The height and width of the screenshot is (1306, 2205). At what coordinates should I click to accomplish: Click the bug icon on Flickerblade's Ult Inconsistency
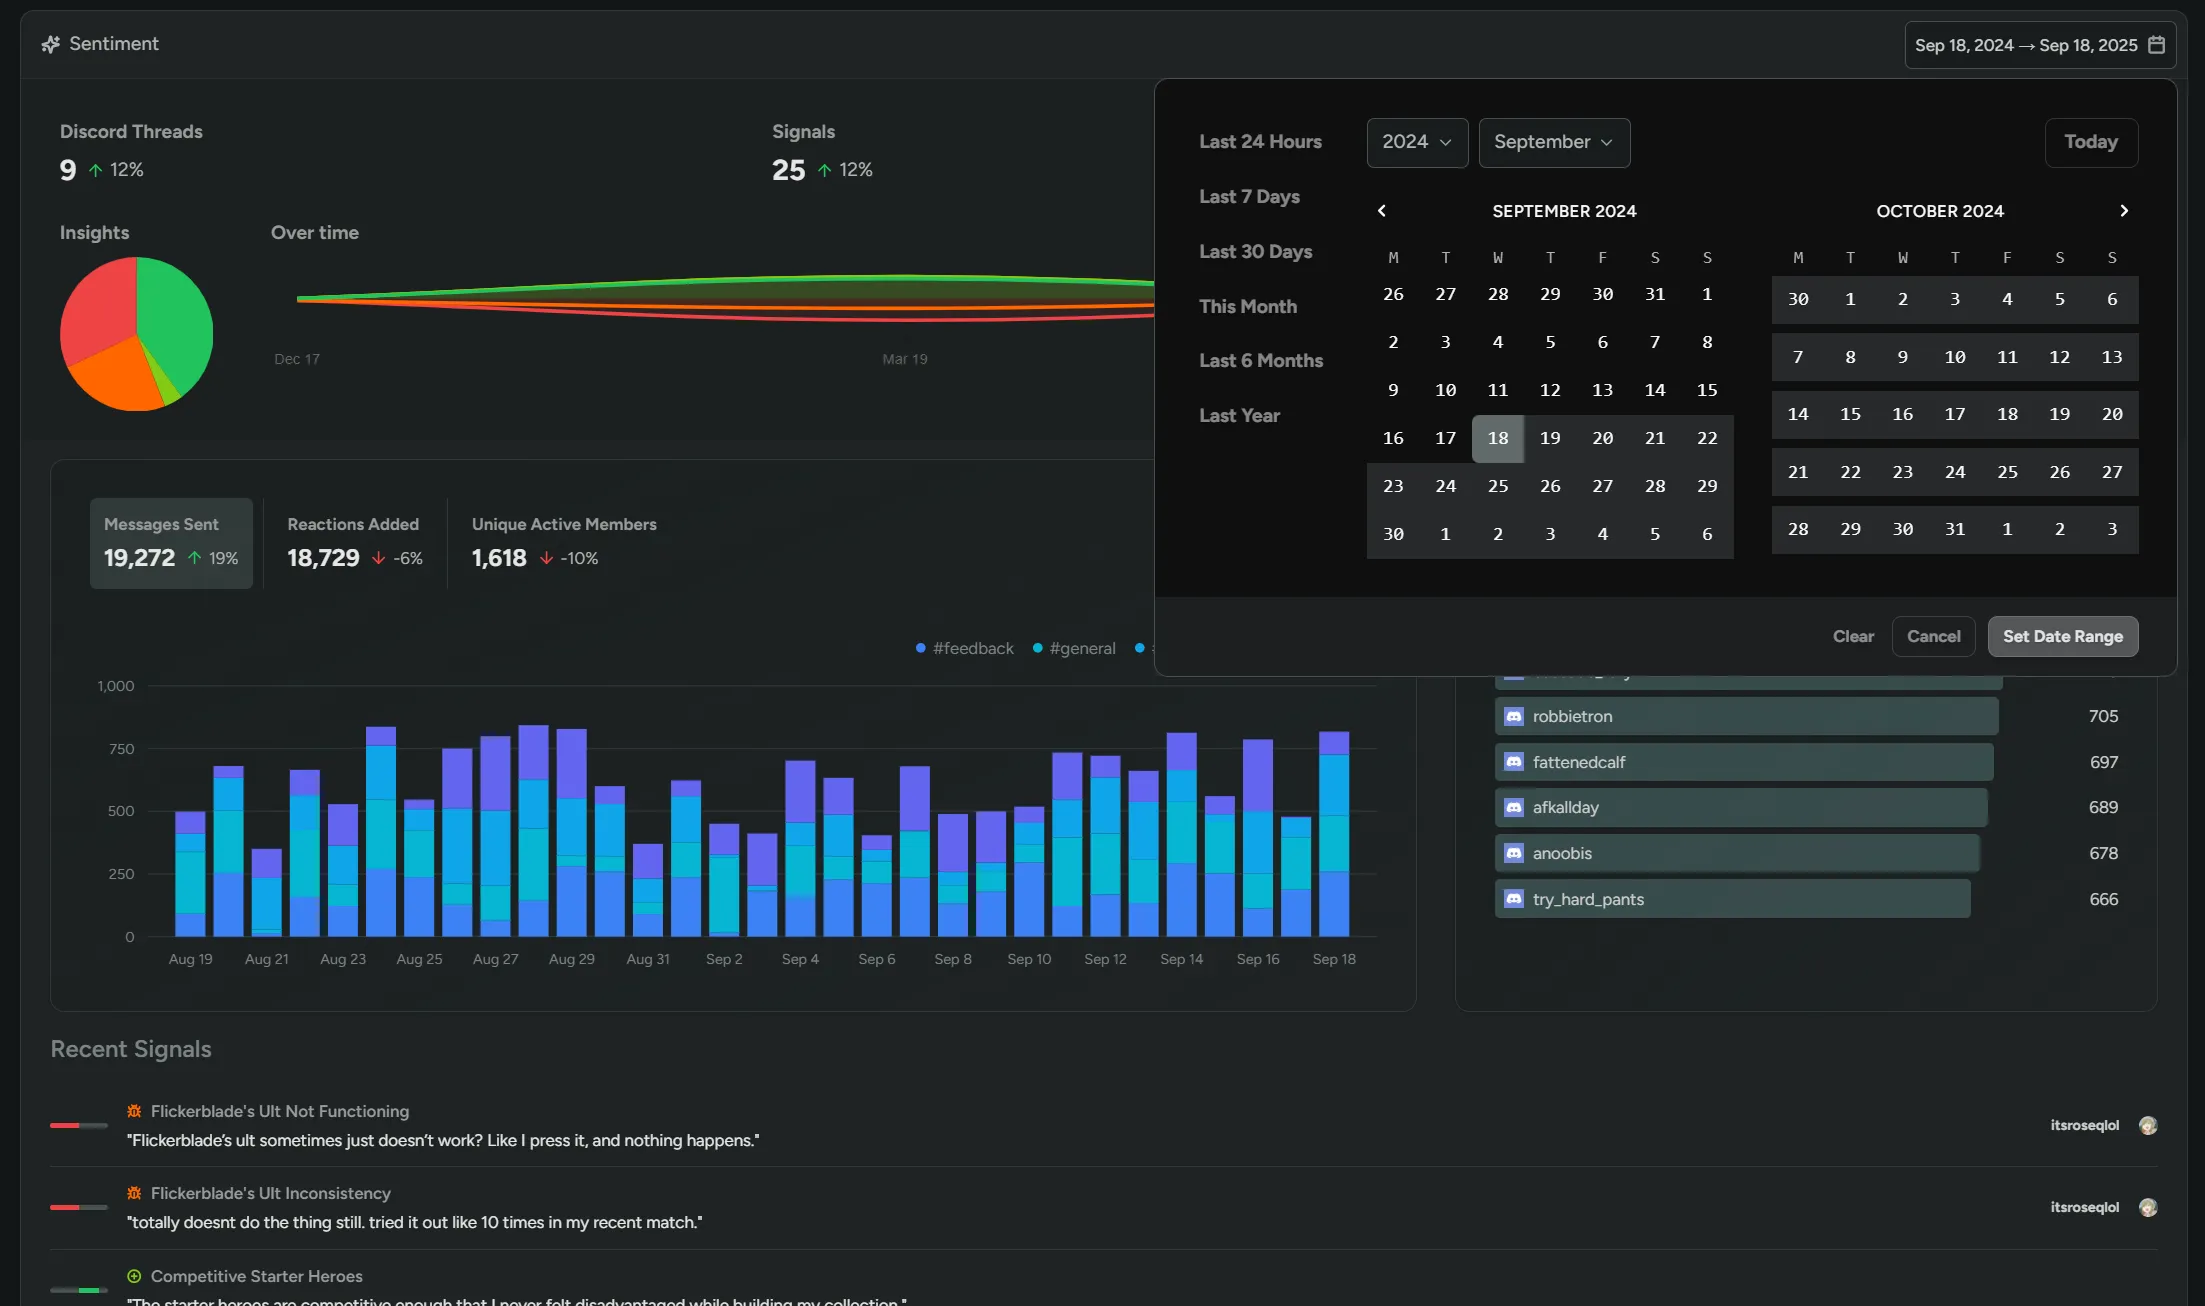click(x=133, y=1192)
